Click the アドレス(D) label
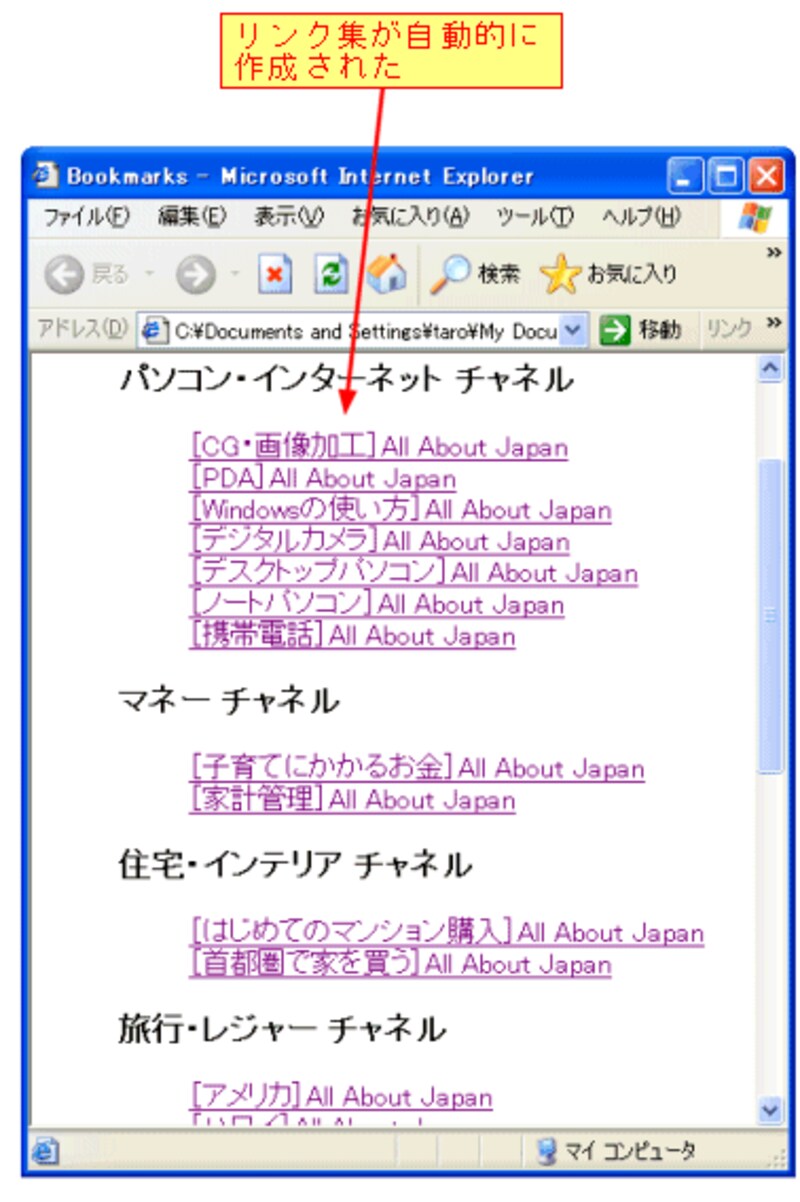The width and height of the screenshot is (800, 1202). 82,330
